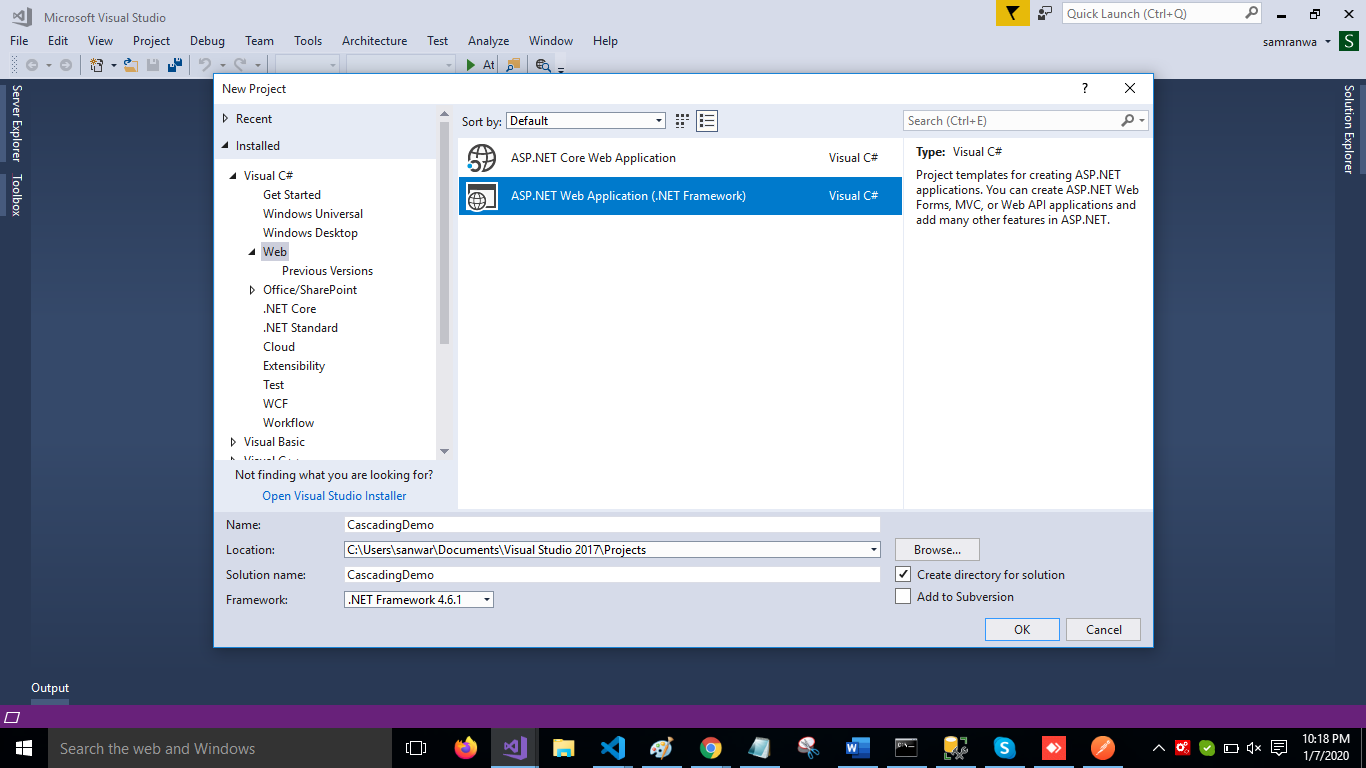Launch Firefox from the taskbar
Screen dimensions: 1366x768
click(x=466, y=748)
